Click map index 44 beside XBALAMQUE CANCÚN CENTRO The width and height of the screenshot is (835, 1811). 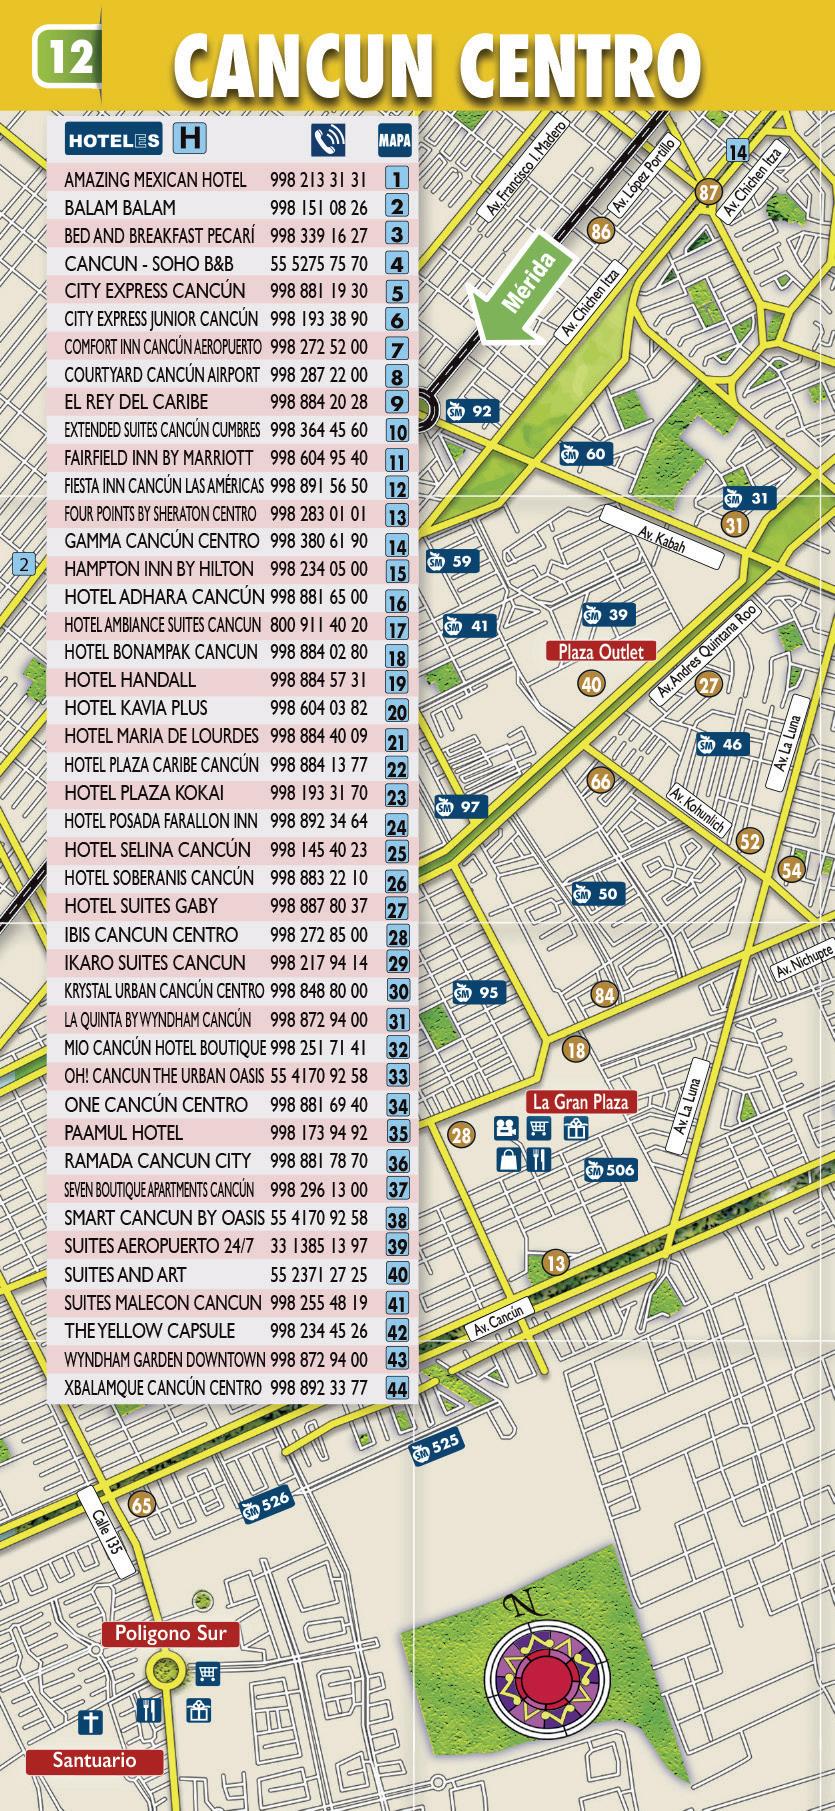(397, 1389)
